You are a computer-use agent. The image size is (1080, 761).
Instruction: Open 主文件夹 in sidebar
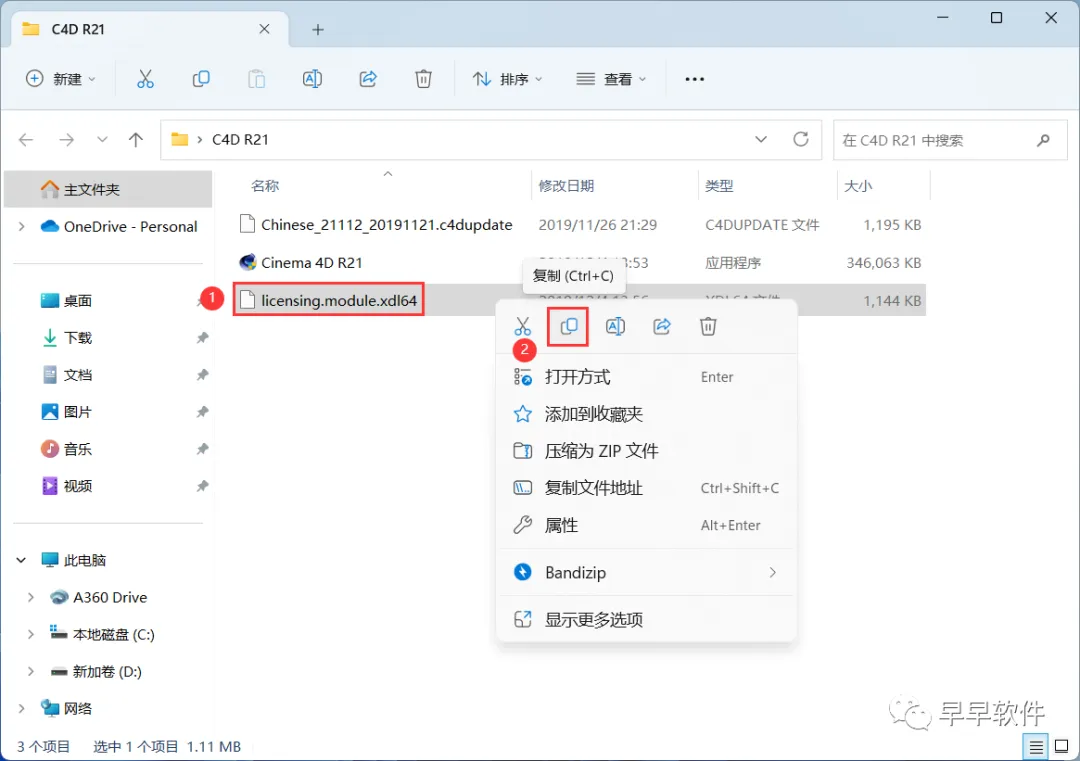tap(108, 189)
